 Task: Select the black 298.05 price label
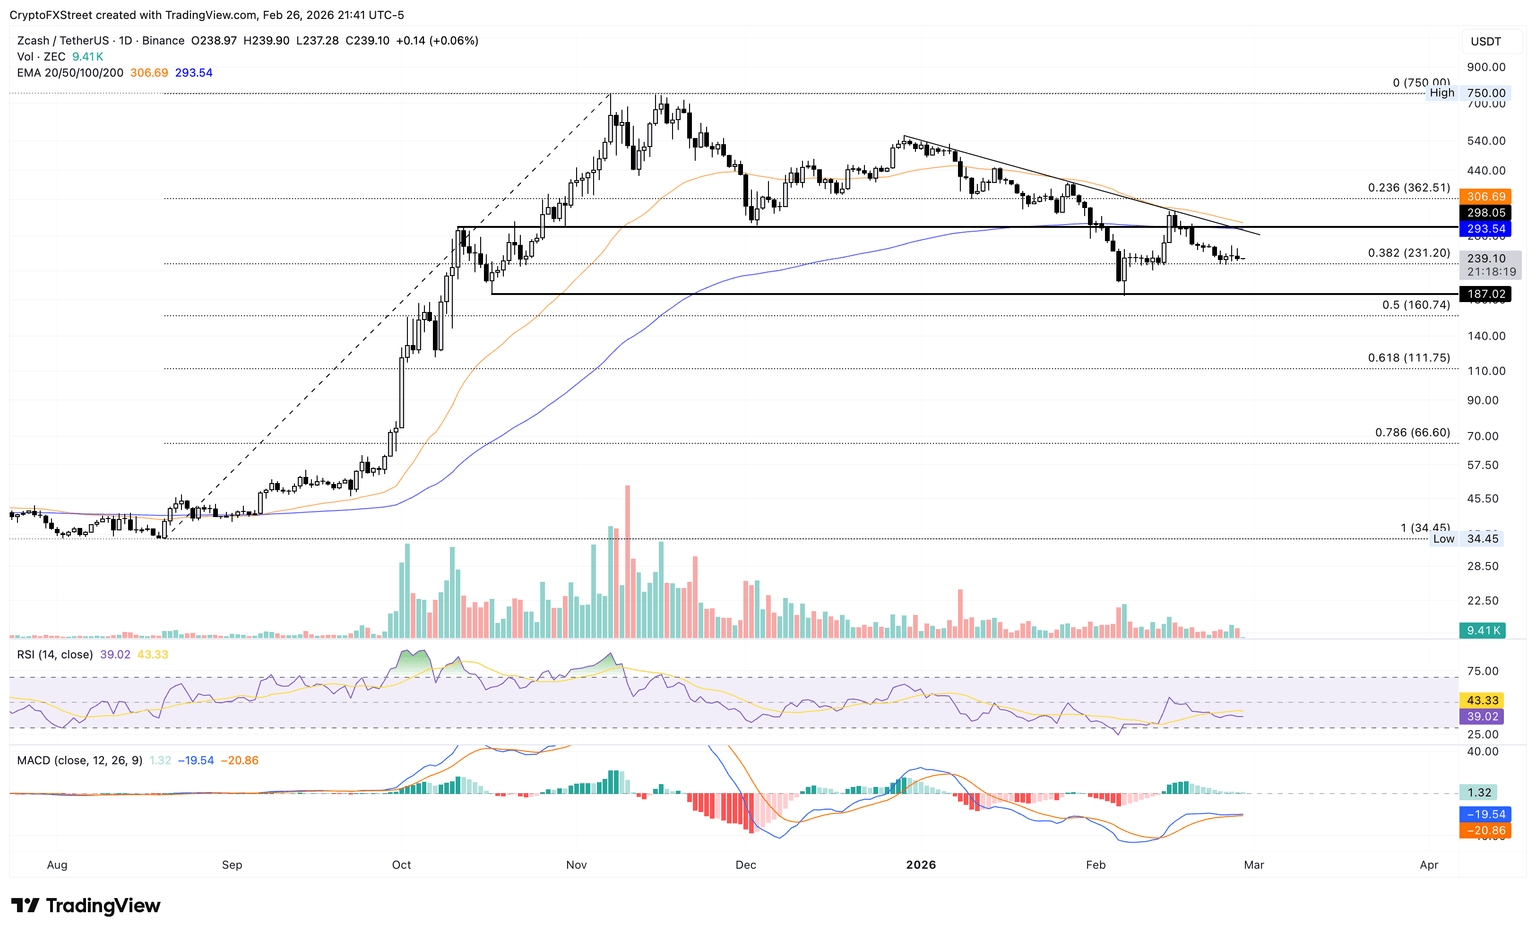tap(1485, 213)
